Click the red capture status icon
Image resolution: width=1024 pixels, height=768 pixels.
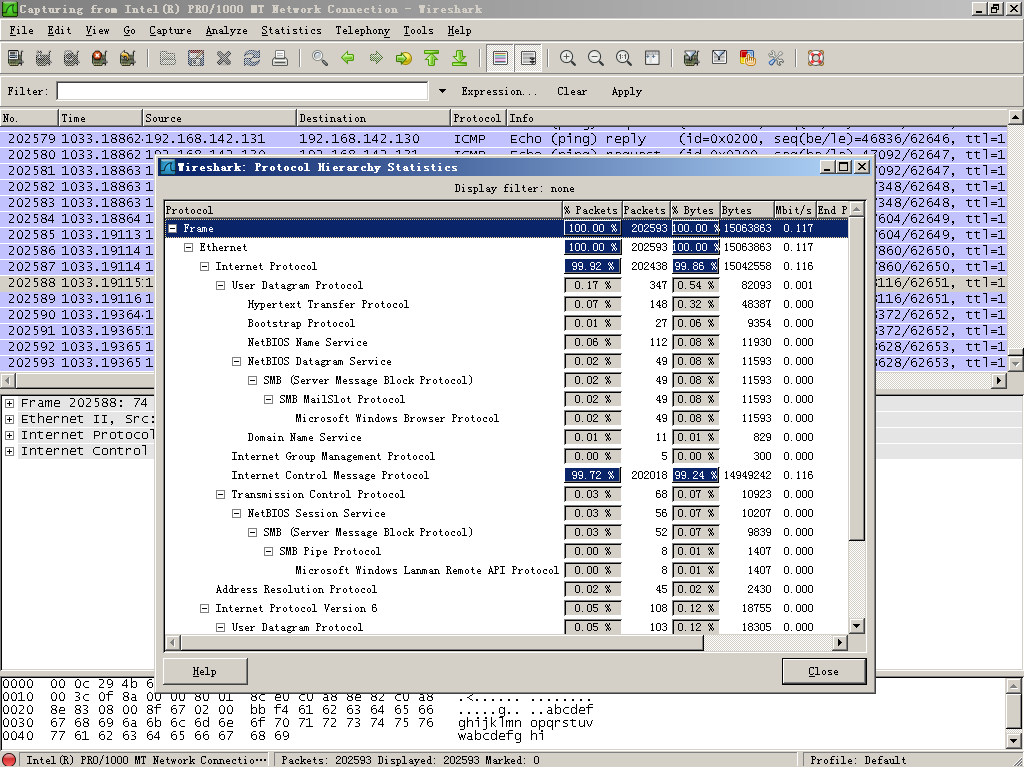tap(10, 760)
